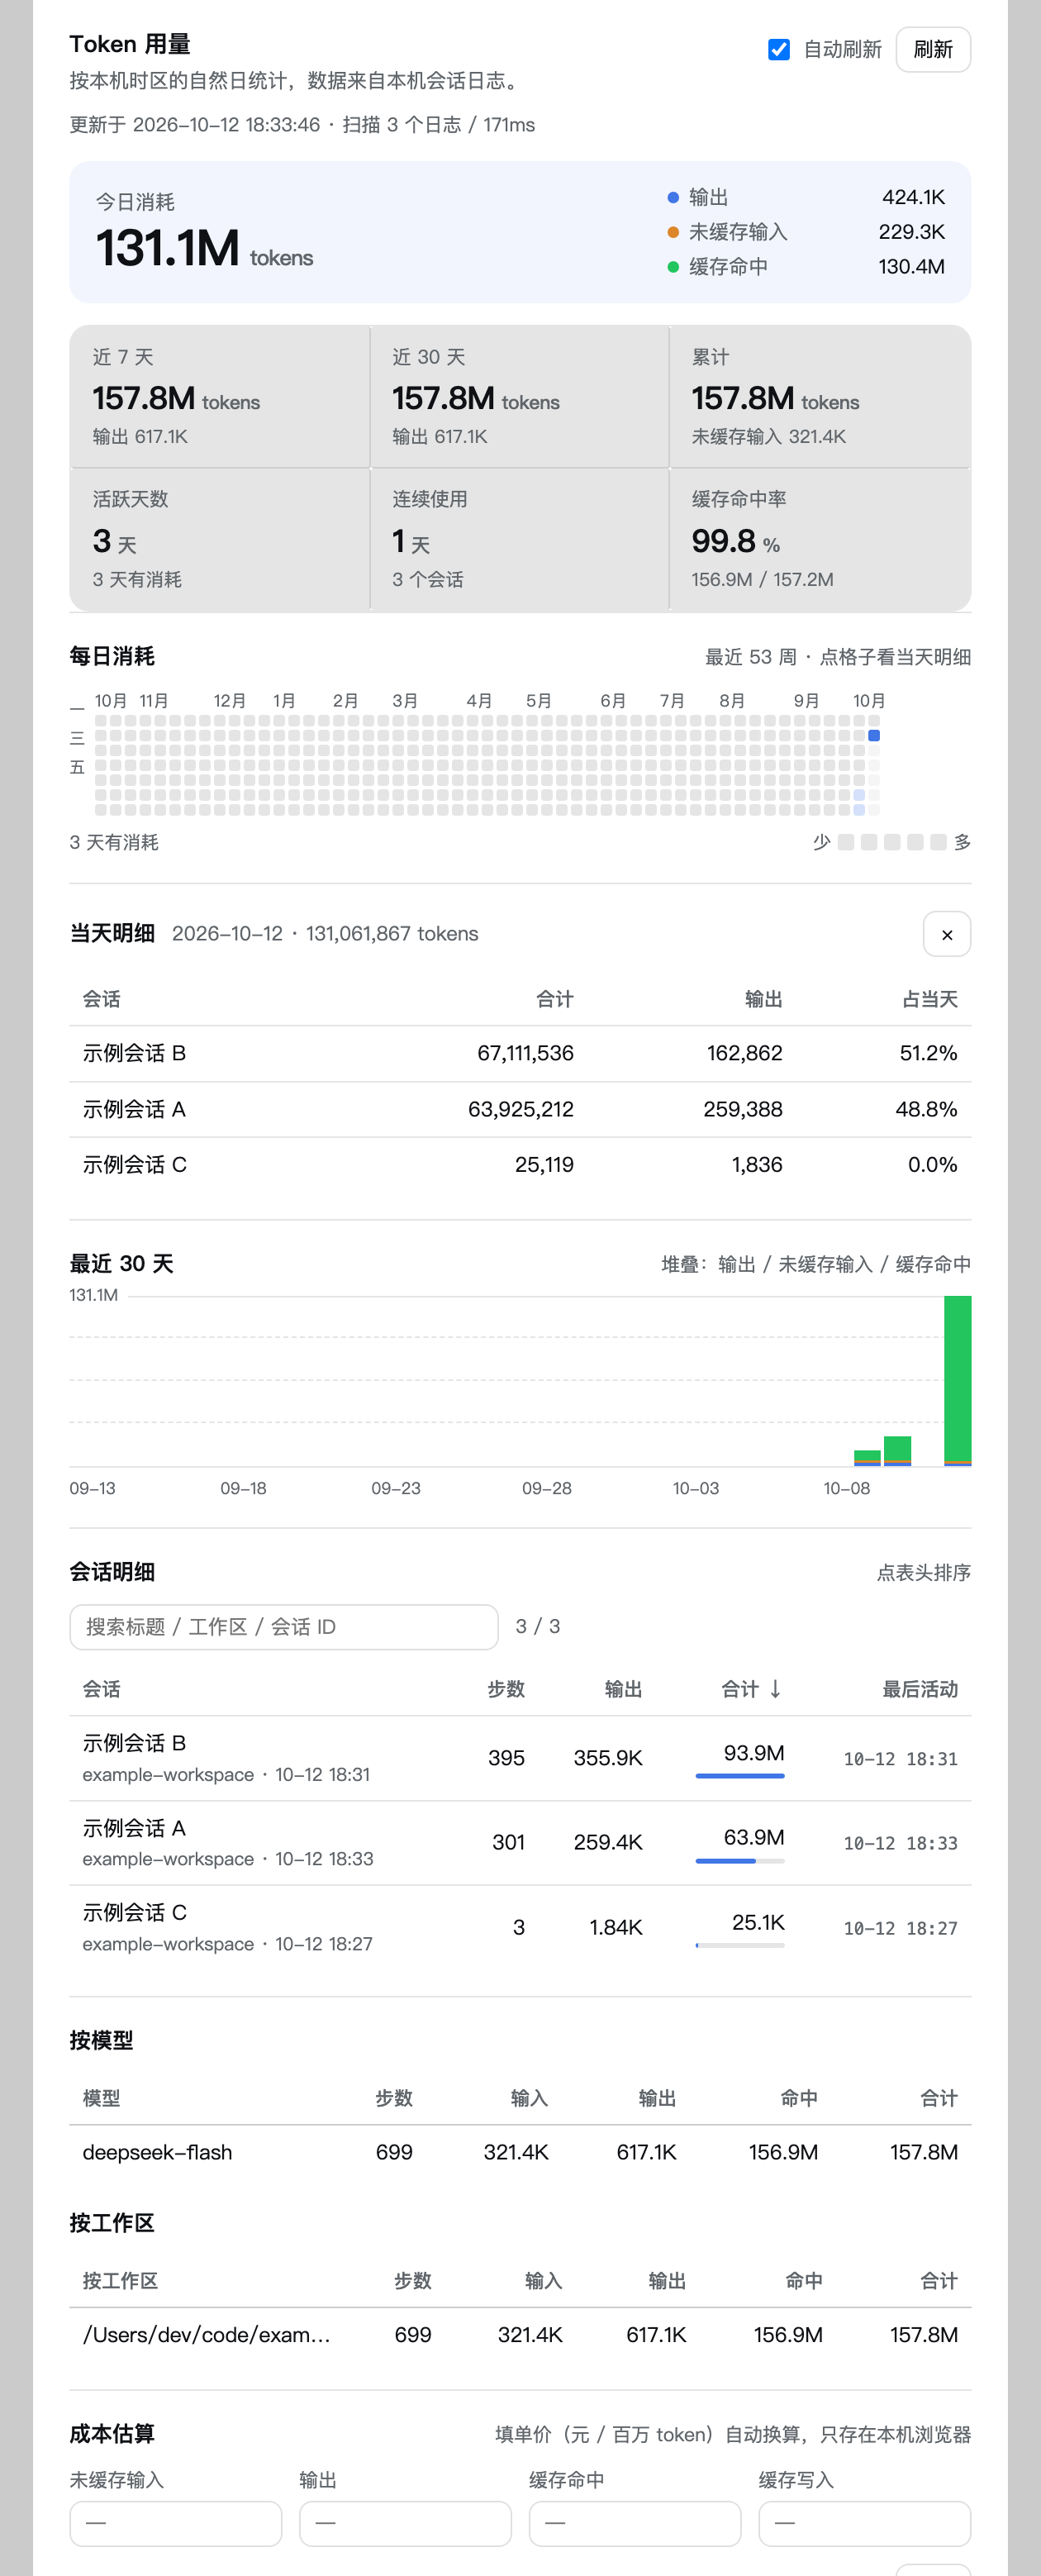Image resolution: width=1041 pixels, height=2576 pixels.
Task: Click the 48.8% share cell
Action: click(926, 1109)
